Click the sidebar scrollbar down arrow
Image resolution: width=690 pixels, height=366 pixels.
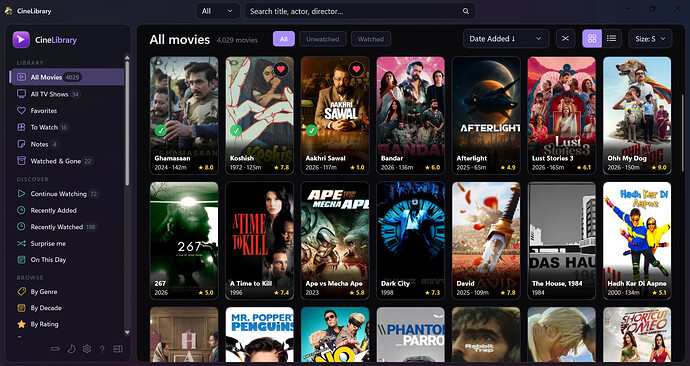coord(127,333)
